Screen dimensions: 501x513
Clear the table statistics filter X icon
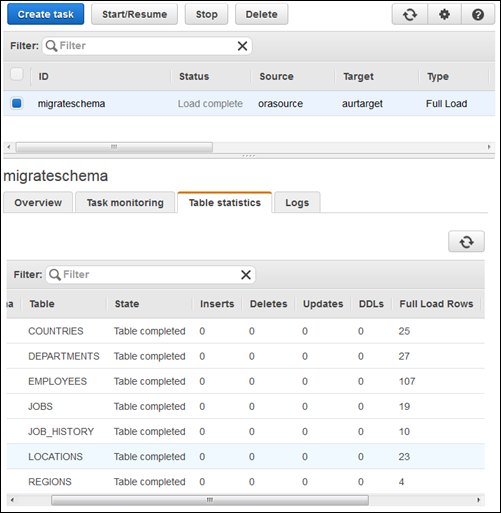click(246, 275)
